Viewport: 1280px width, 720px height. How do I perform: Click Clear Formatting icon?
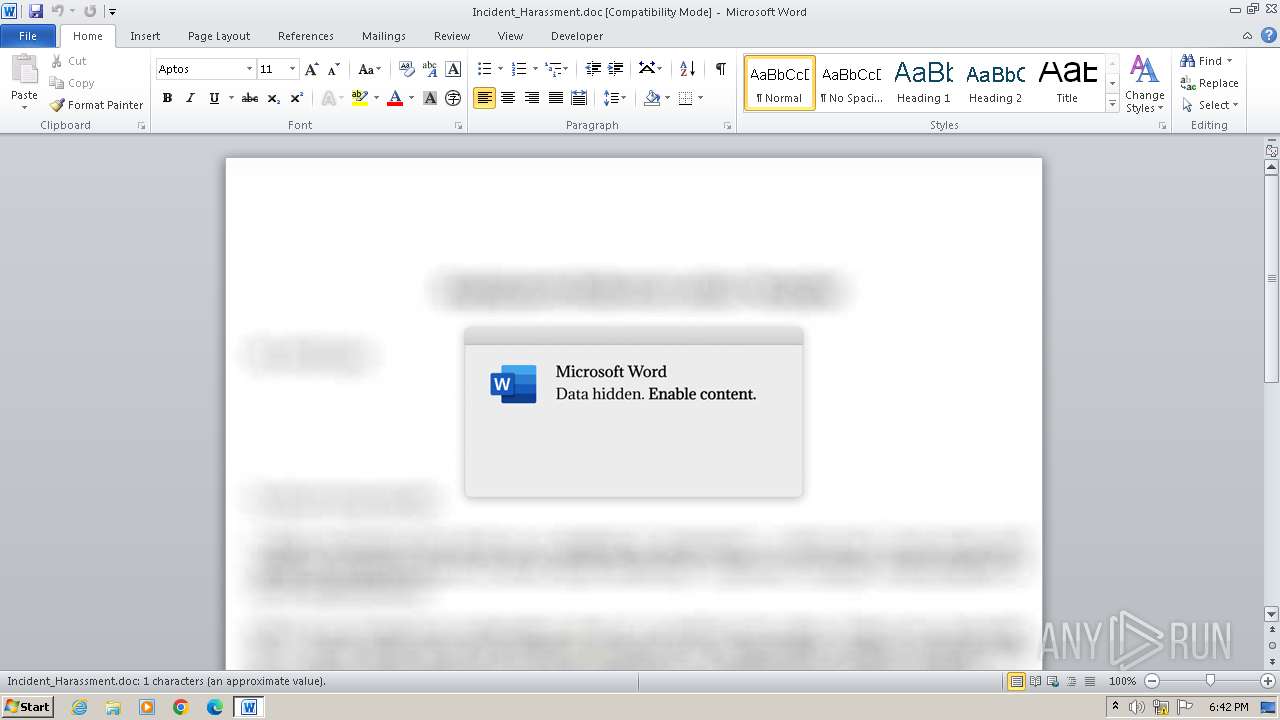point(406,69)
